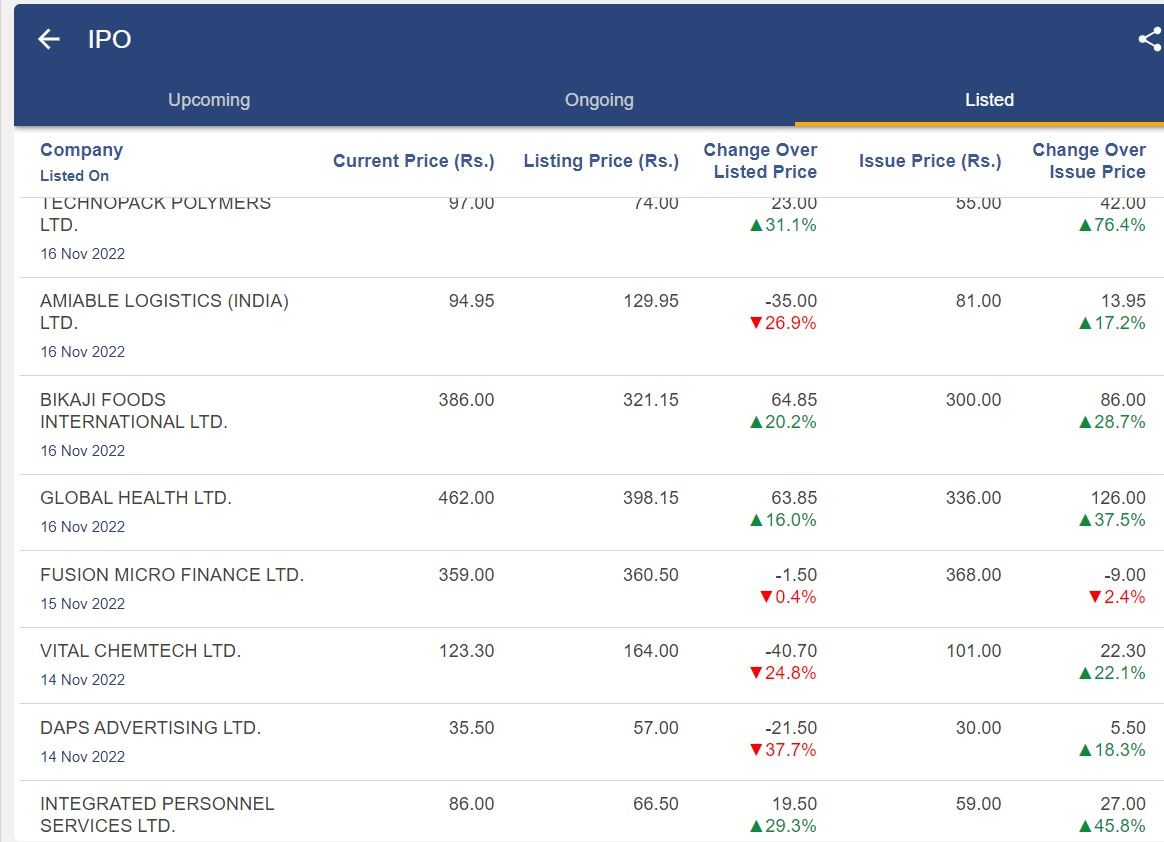Click the IPO page title
This screenshot has width=1164, height=842.
tap(109, 39)
